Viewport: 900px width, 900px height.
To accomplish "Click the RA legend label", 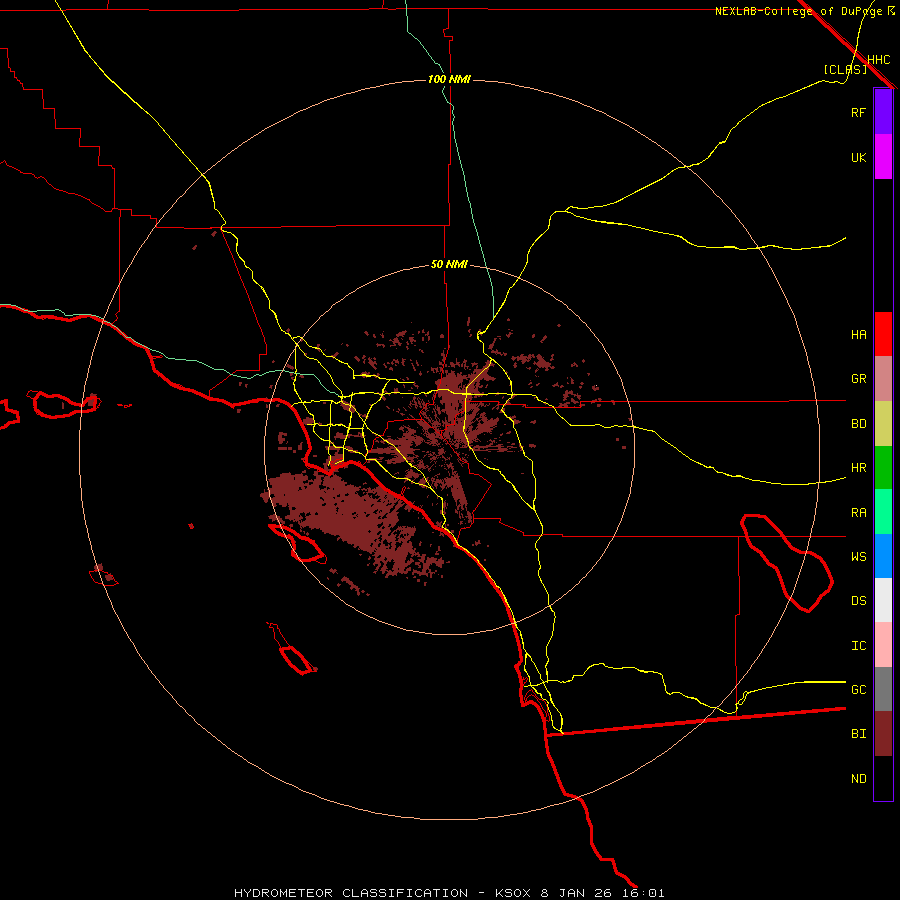I will pos(859,513).
